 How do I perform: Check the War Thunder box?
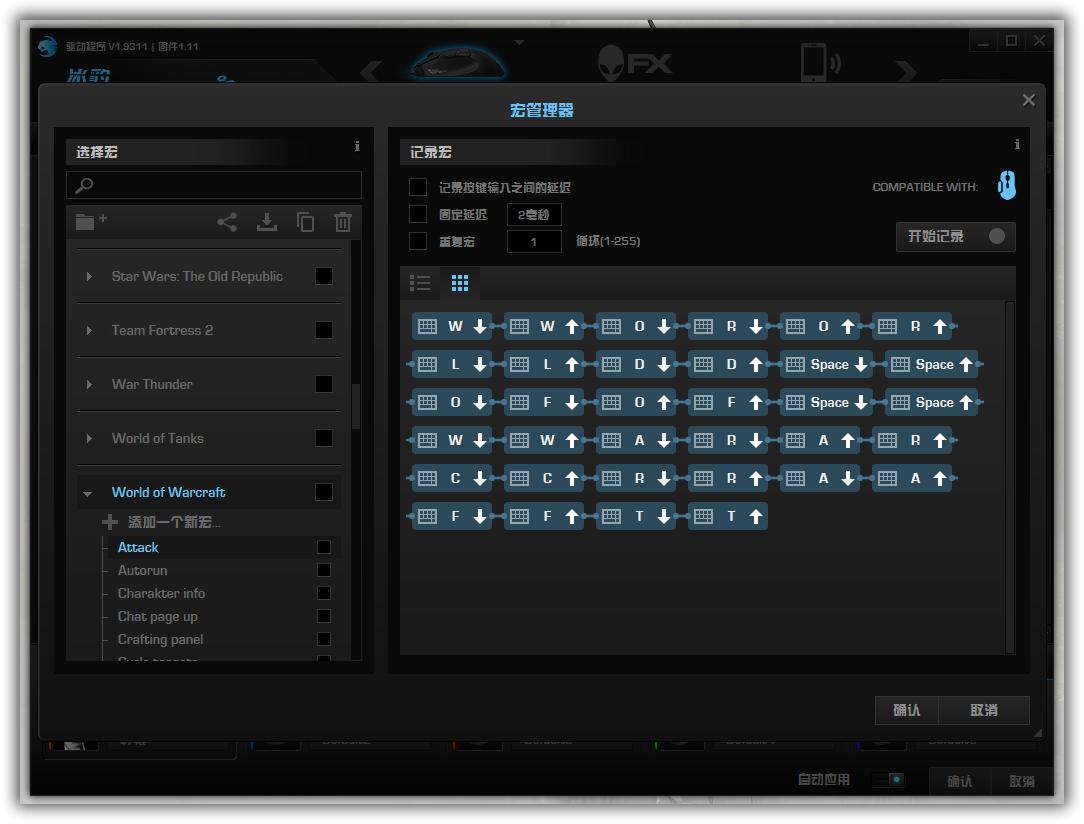pos(324,384)
